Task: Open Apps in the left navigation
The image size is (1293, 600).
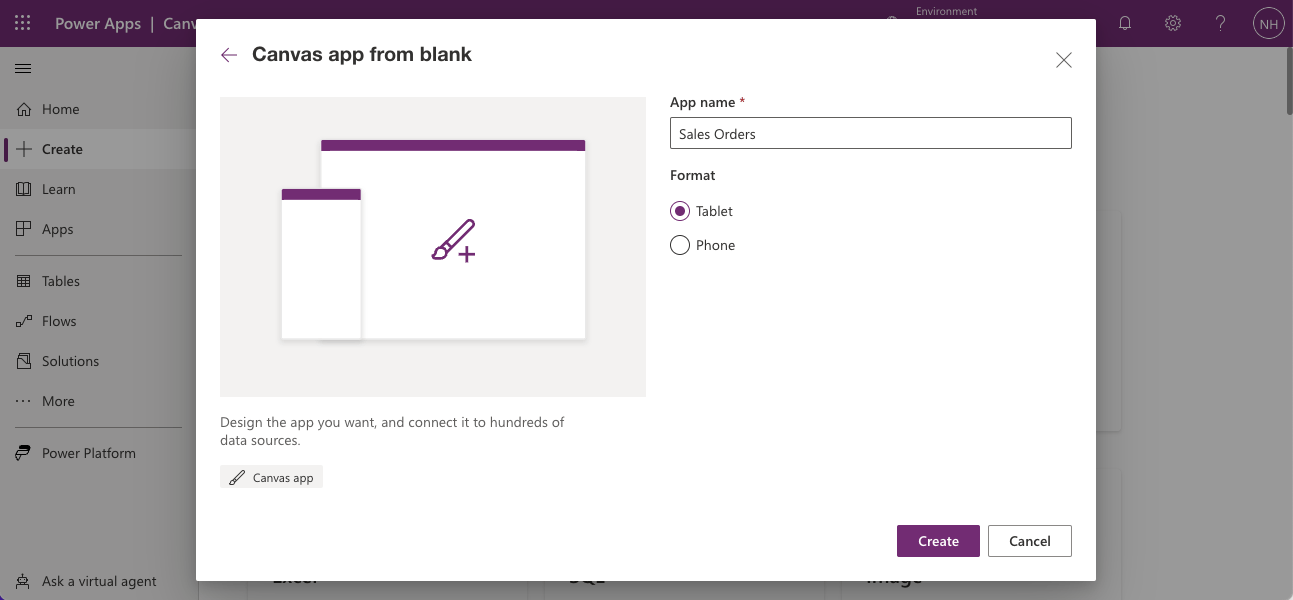Action: tap(57, 229)
